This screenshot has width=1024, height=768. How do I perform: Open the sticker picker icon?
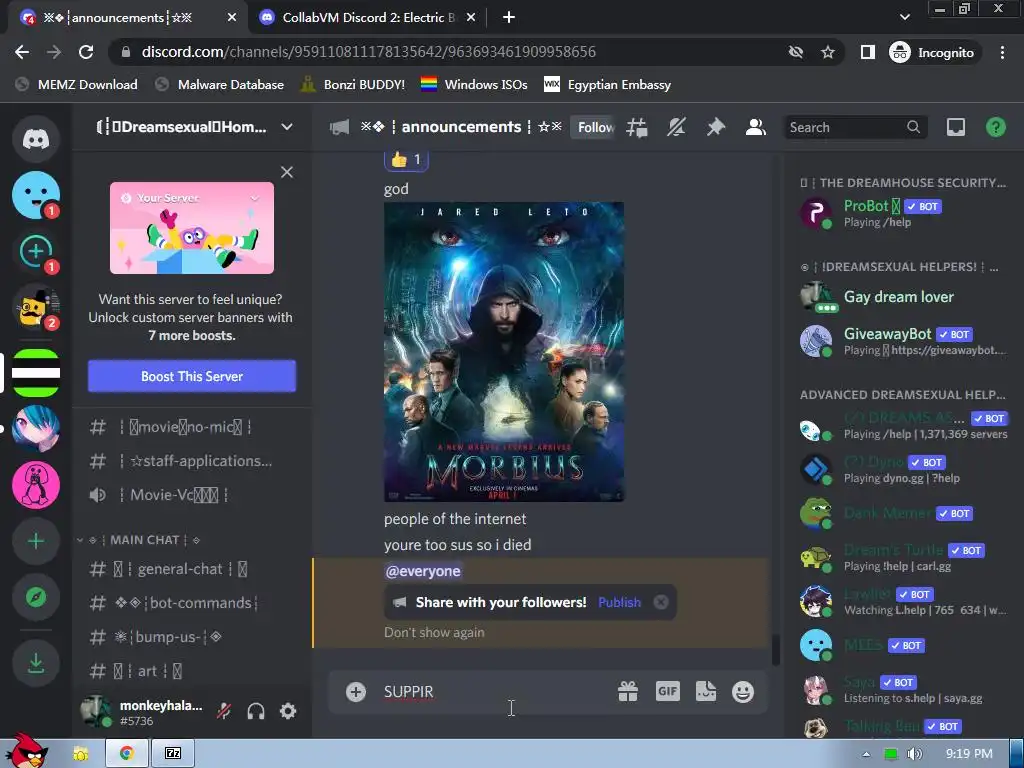pyautogui.click(x=706, y=692)
